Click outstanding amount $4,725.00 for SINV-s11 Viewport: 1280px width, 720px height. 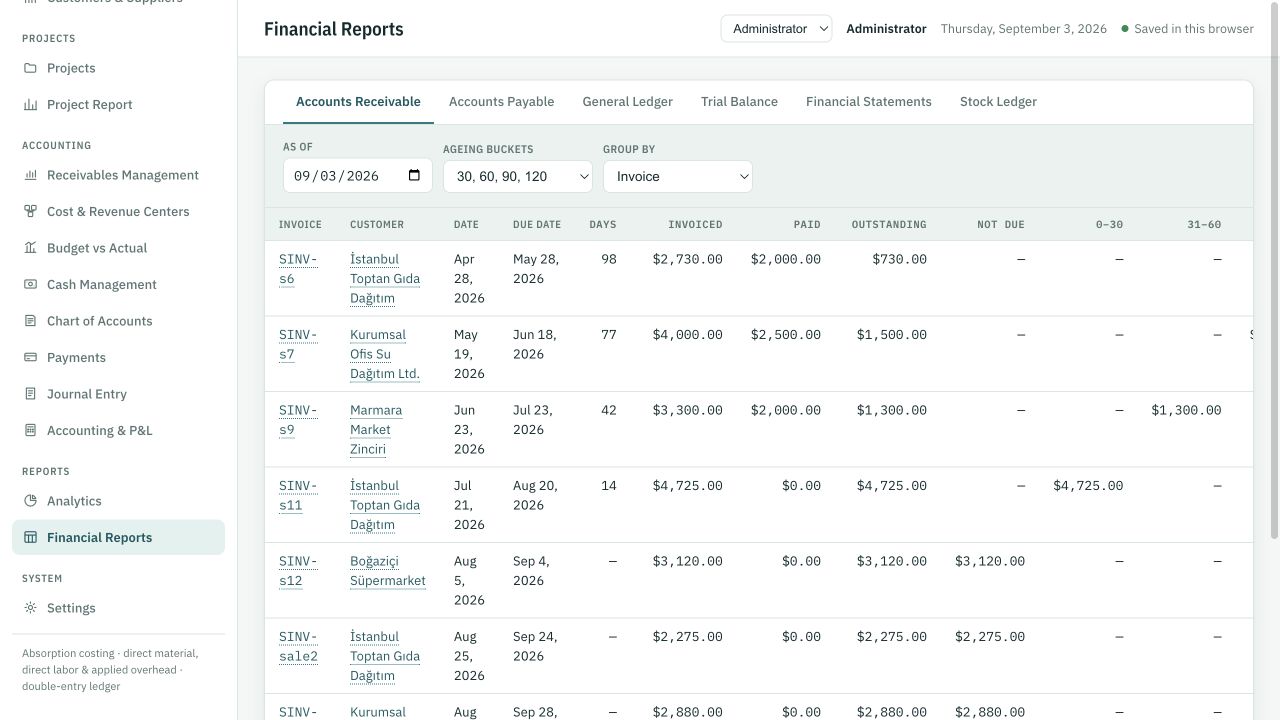[x=891, y=486]
